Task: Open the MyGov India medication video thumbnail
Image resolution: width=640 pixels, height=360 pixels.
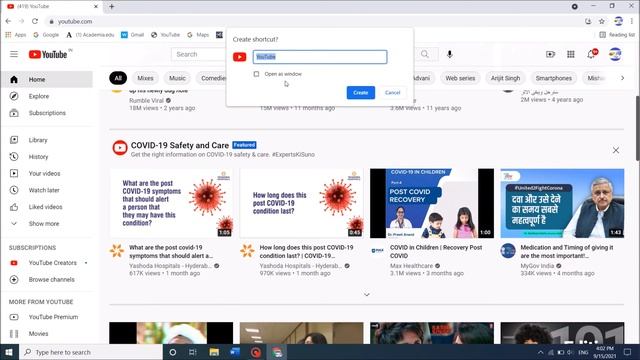Action: click(x=562, y=203)
